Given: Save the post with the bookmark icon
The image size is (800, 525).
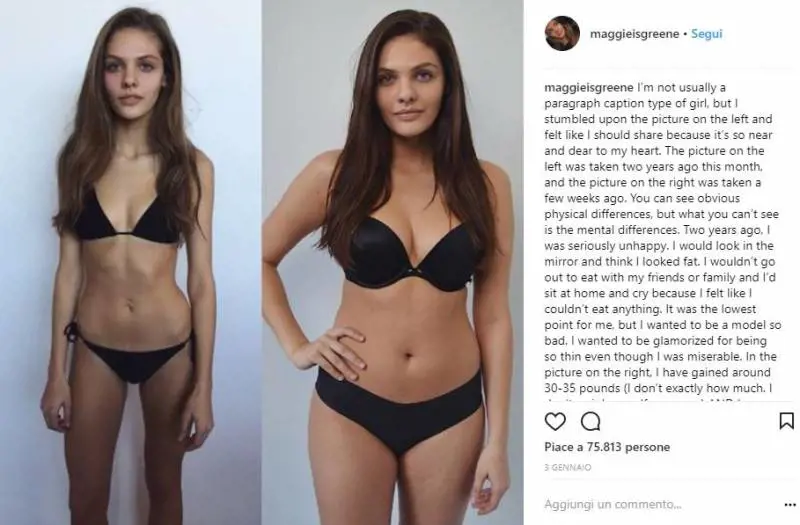Looking at the screenshot, I should [x=786, y=421].
